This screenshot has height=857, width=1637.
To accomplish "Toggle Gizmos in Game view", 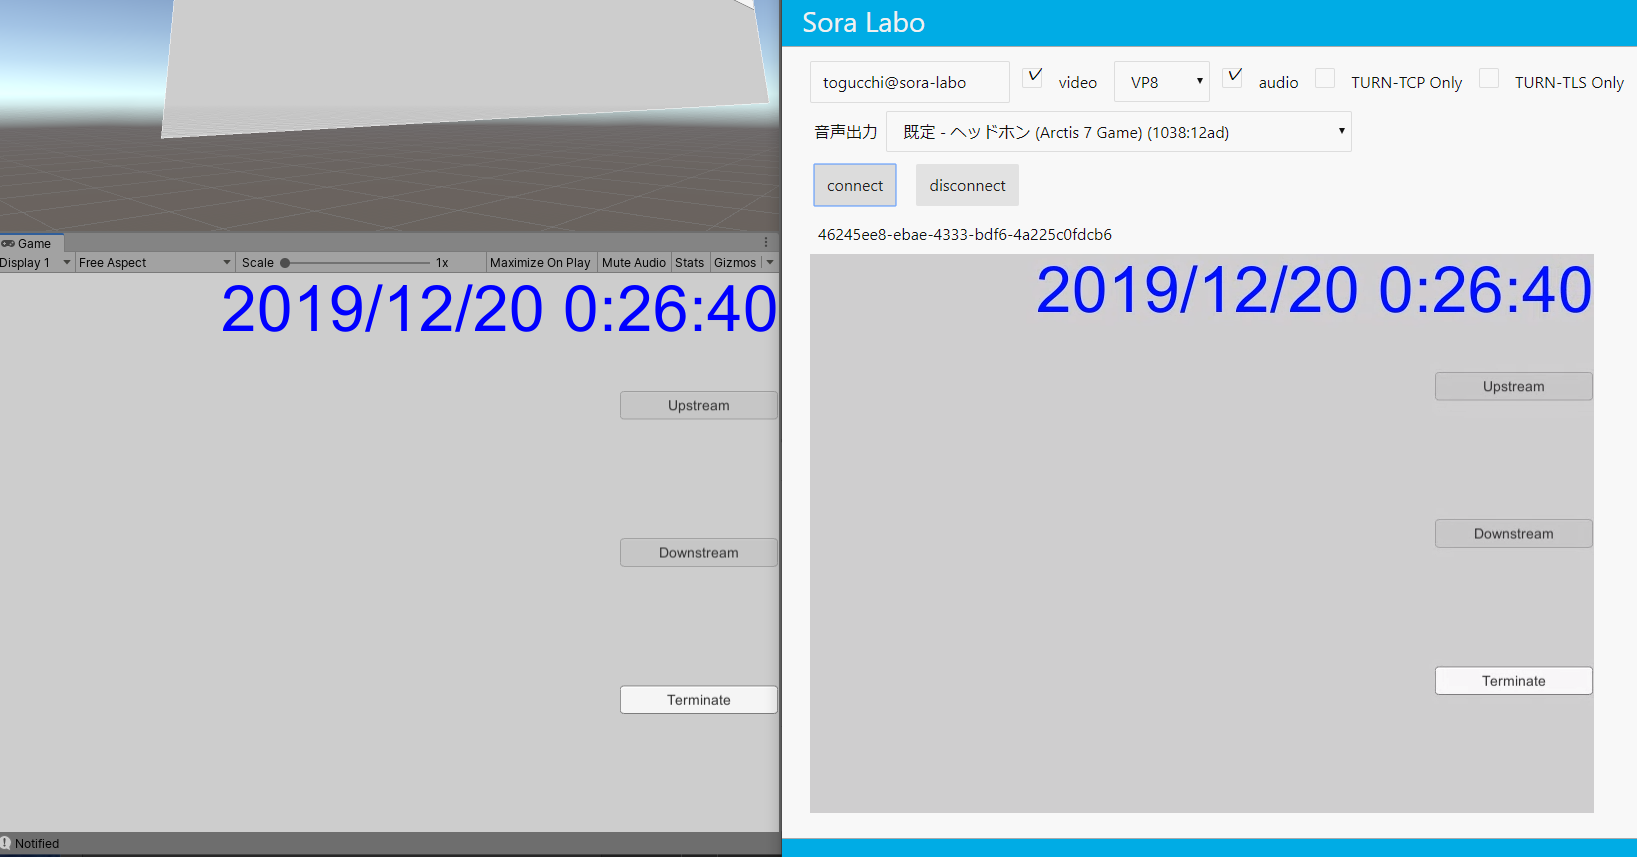I will pos(735,263).
